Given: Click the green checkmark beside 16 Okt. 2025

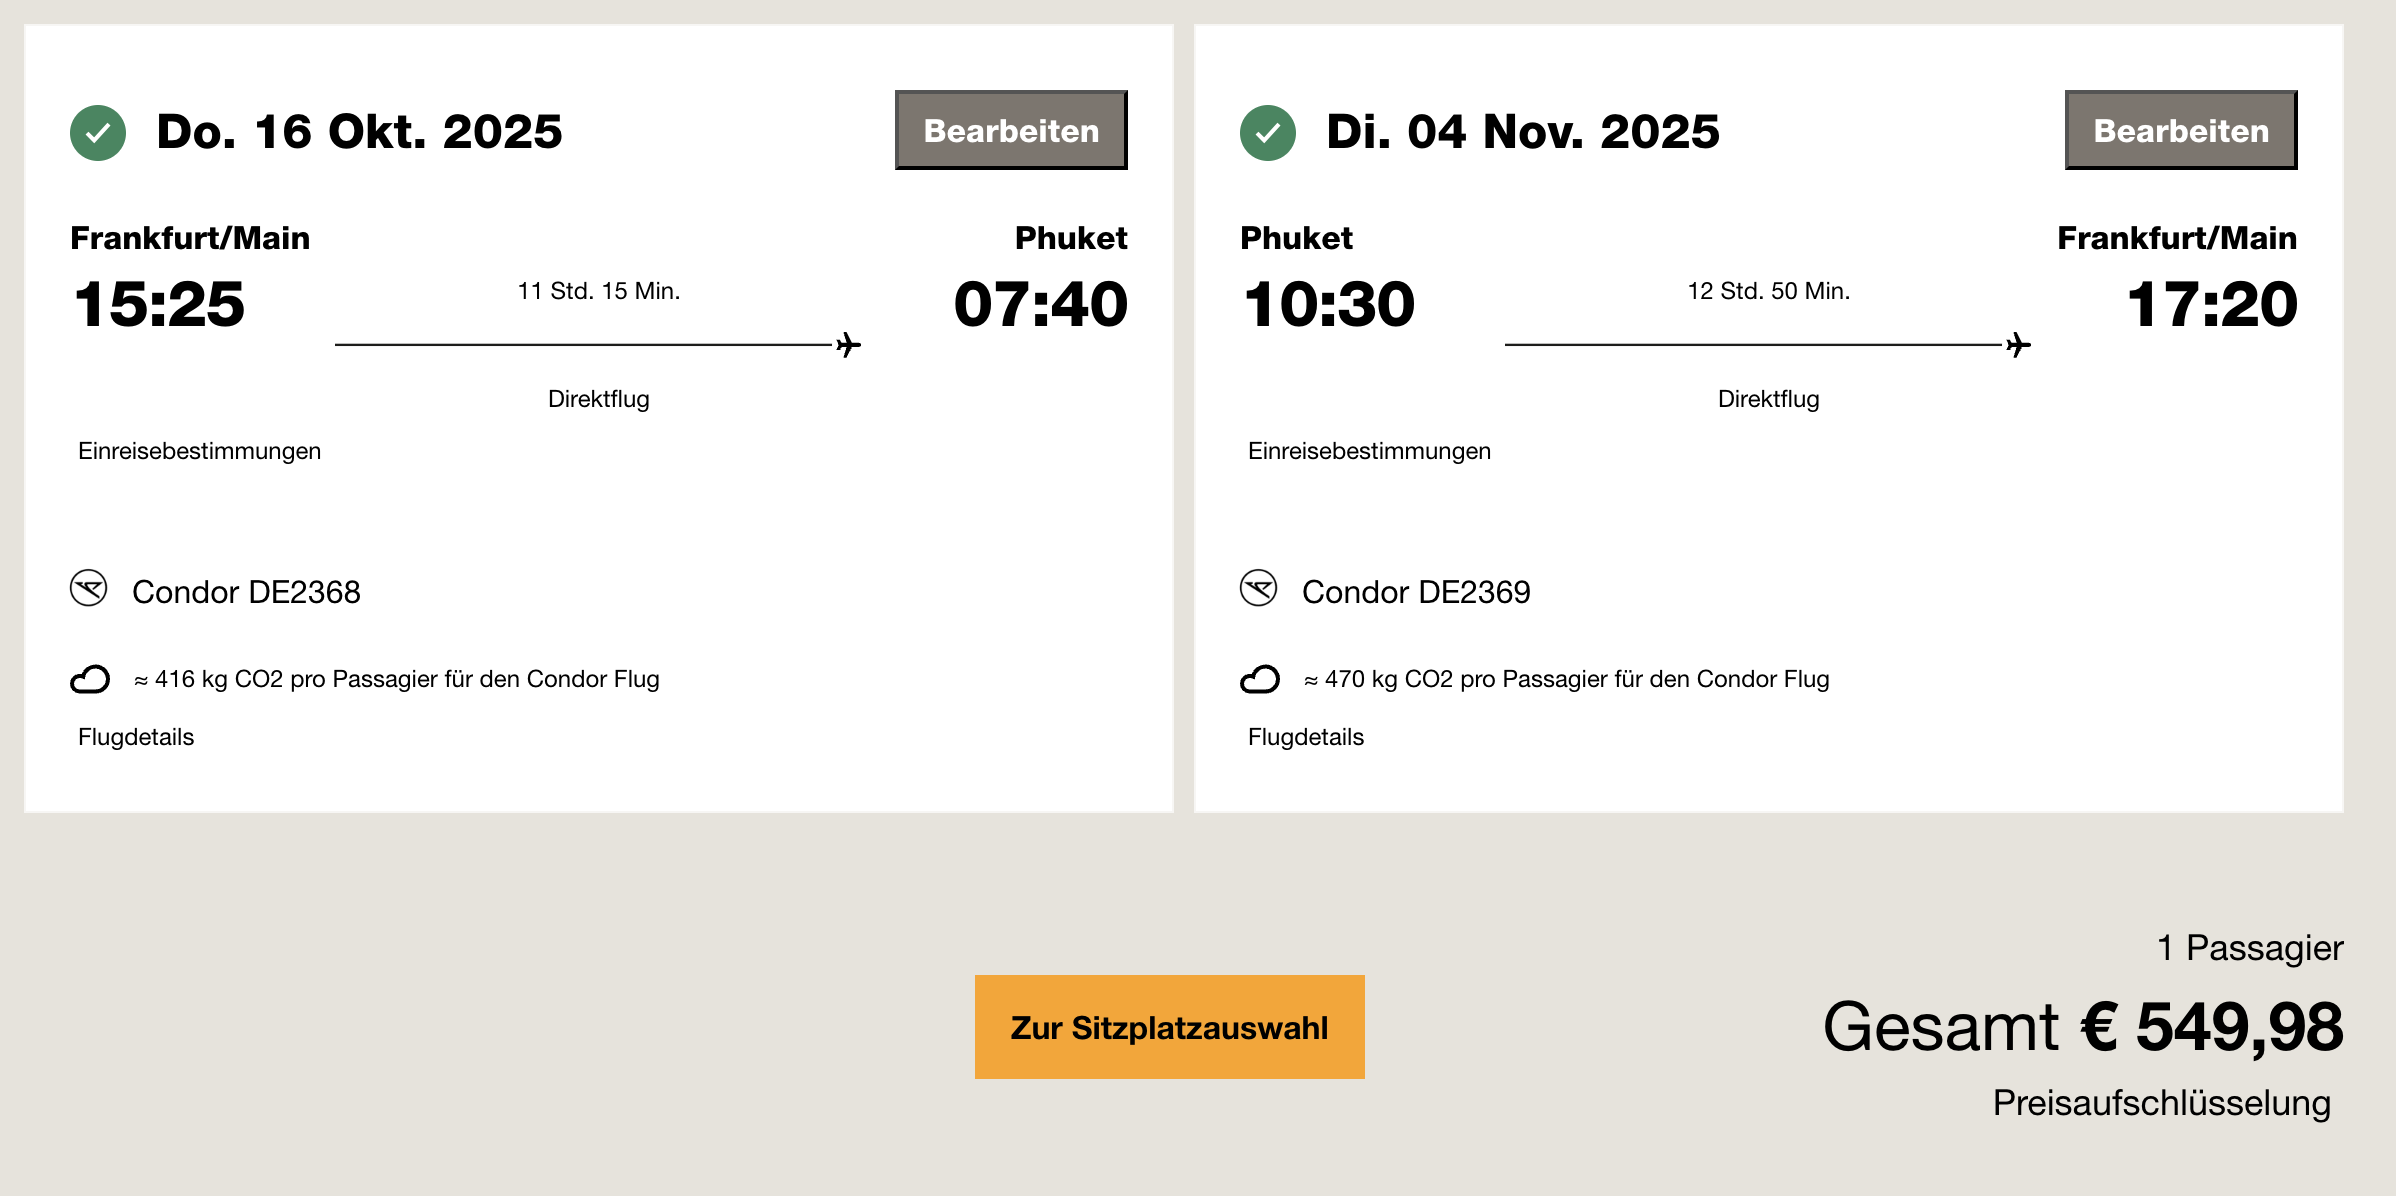Looking at the screenshot, I should point(98,132).
